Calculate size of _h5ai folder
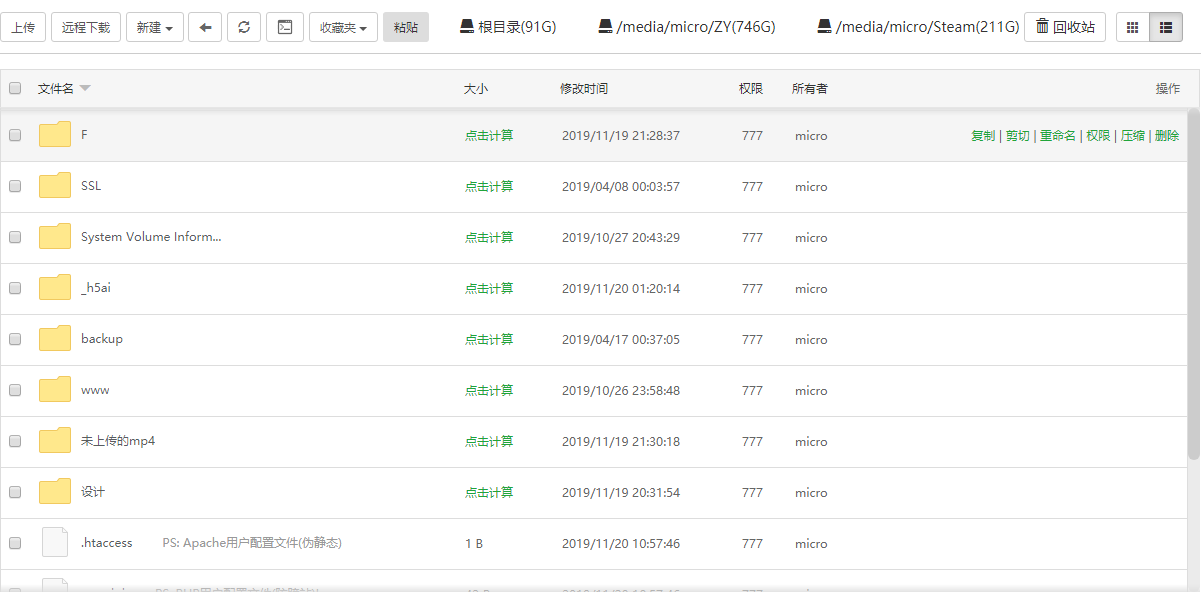Image resolution: width=1201 pixels, height=594 pixels. pyautogui.click(x=489, y=289)
